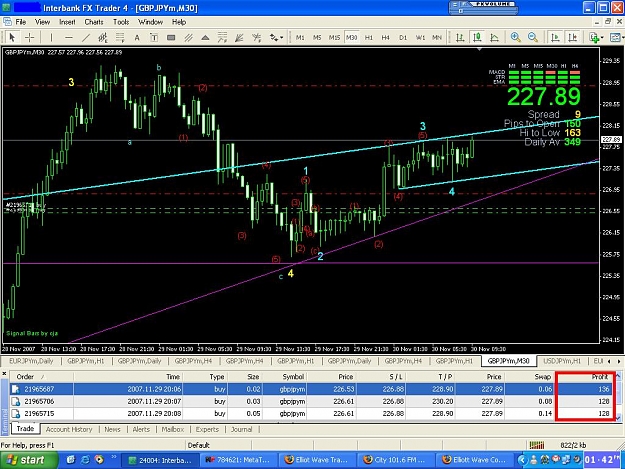This screenshot has height=469, width=625.
Task: Open the File menu
Action: click(x=21, y=22)
